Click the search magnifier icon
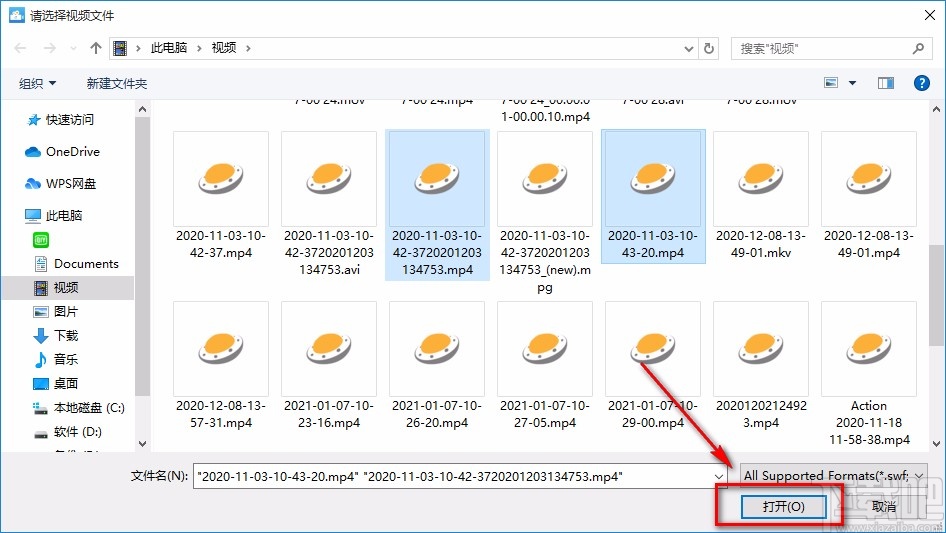The height and width of the screenshot is (533, 946). (x=918, y=48)
